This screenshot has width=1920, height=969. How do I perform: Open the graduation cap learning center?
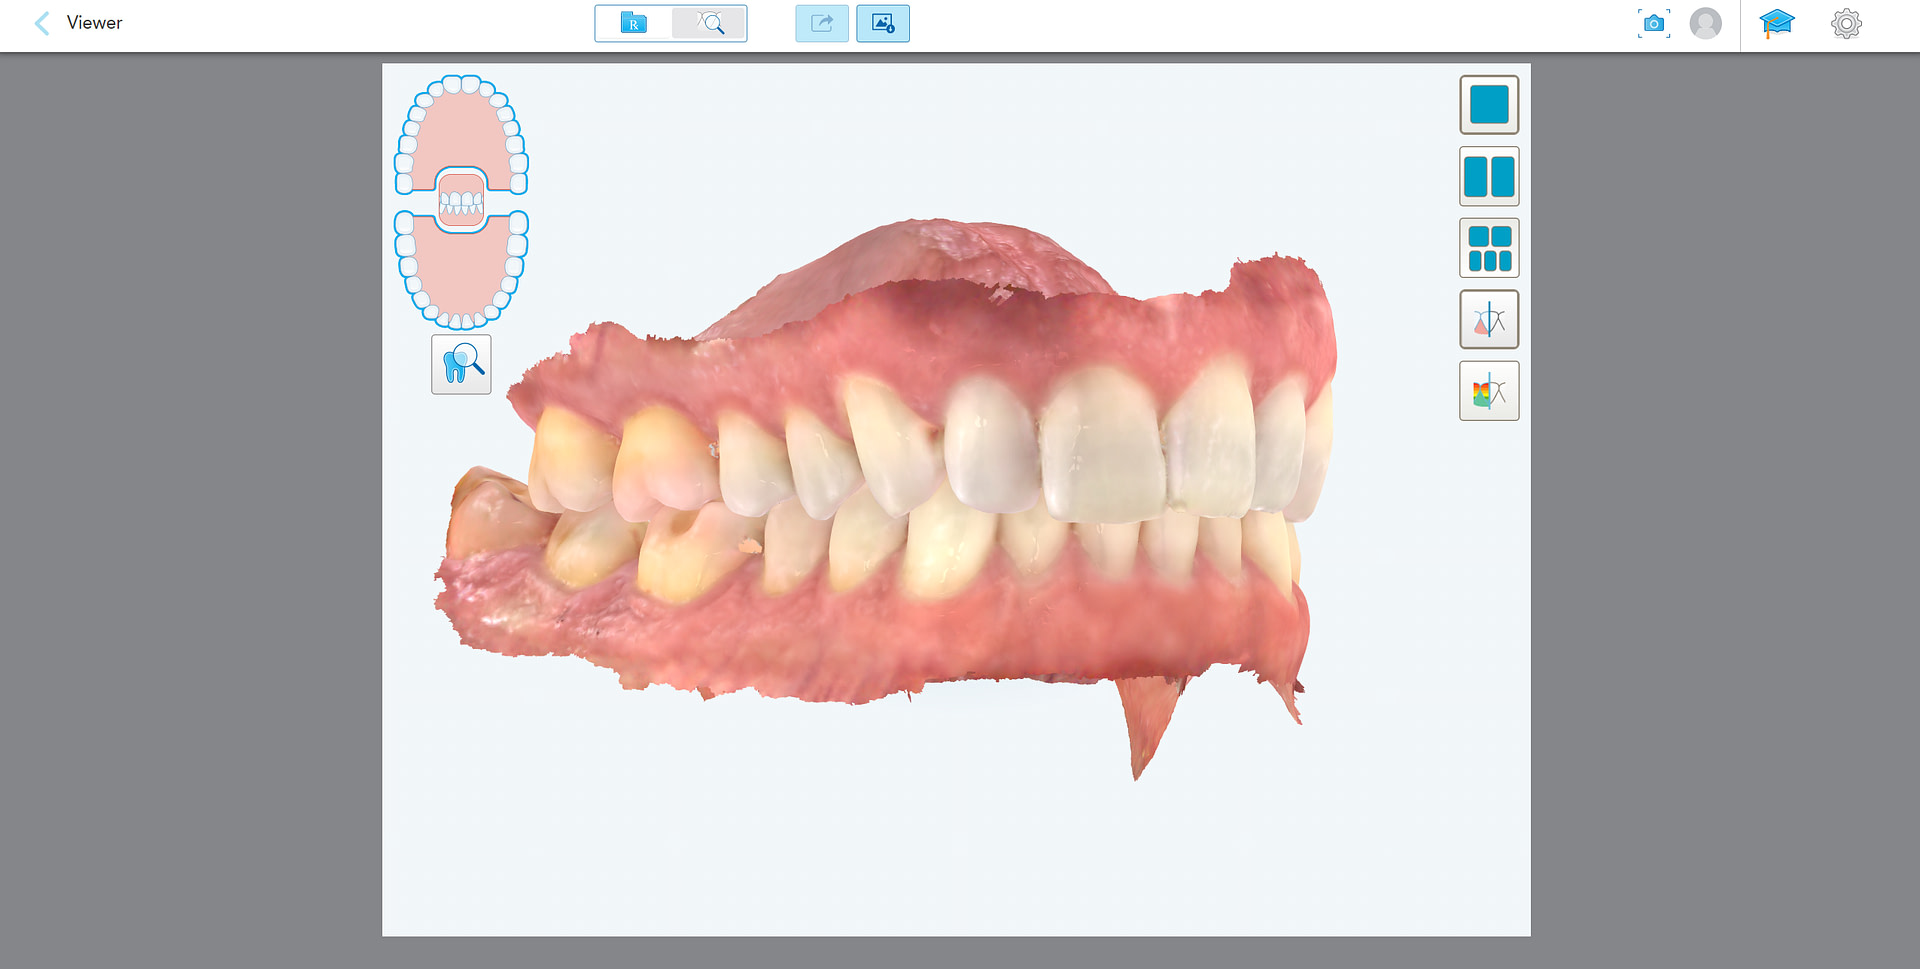(x=1777, y=23)
